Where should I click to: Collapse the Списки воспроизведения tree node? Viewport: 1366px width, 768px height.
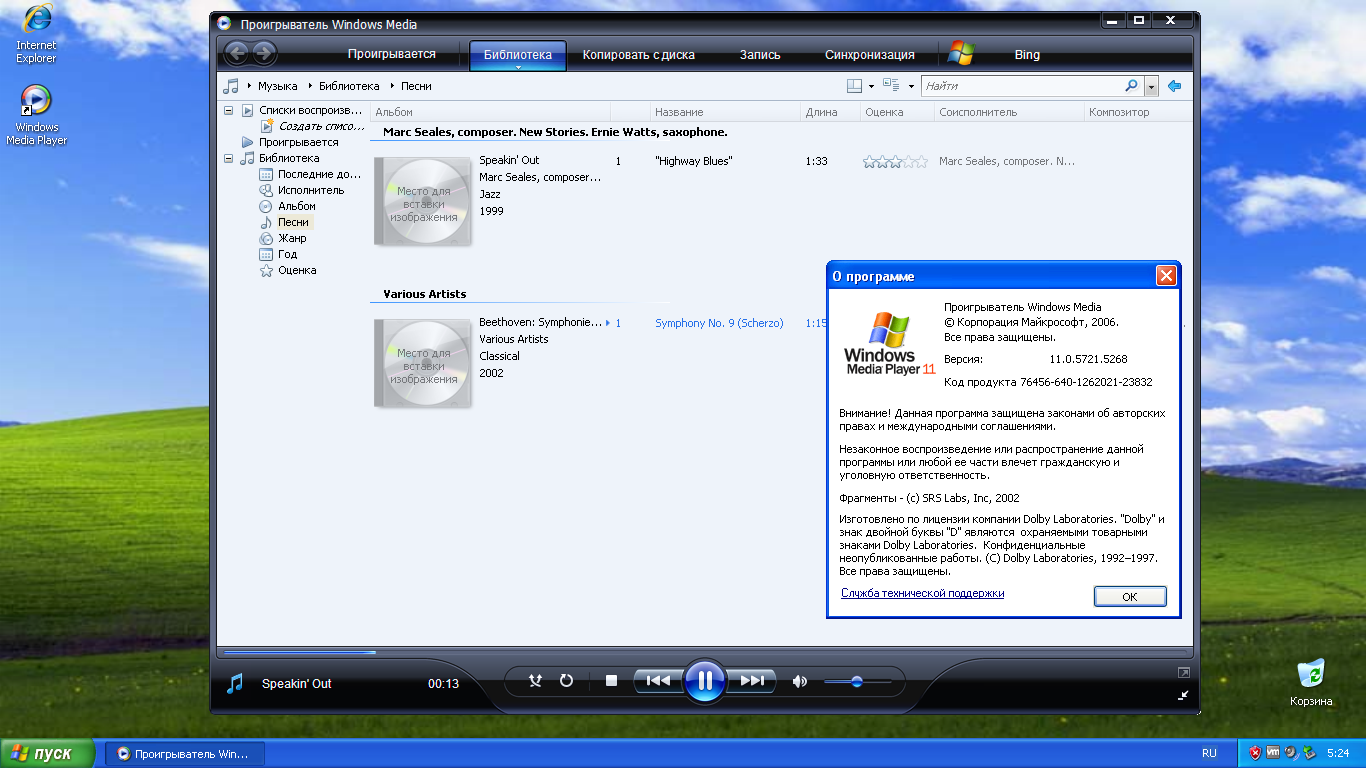point(228,110)
